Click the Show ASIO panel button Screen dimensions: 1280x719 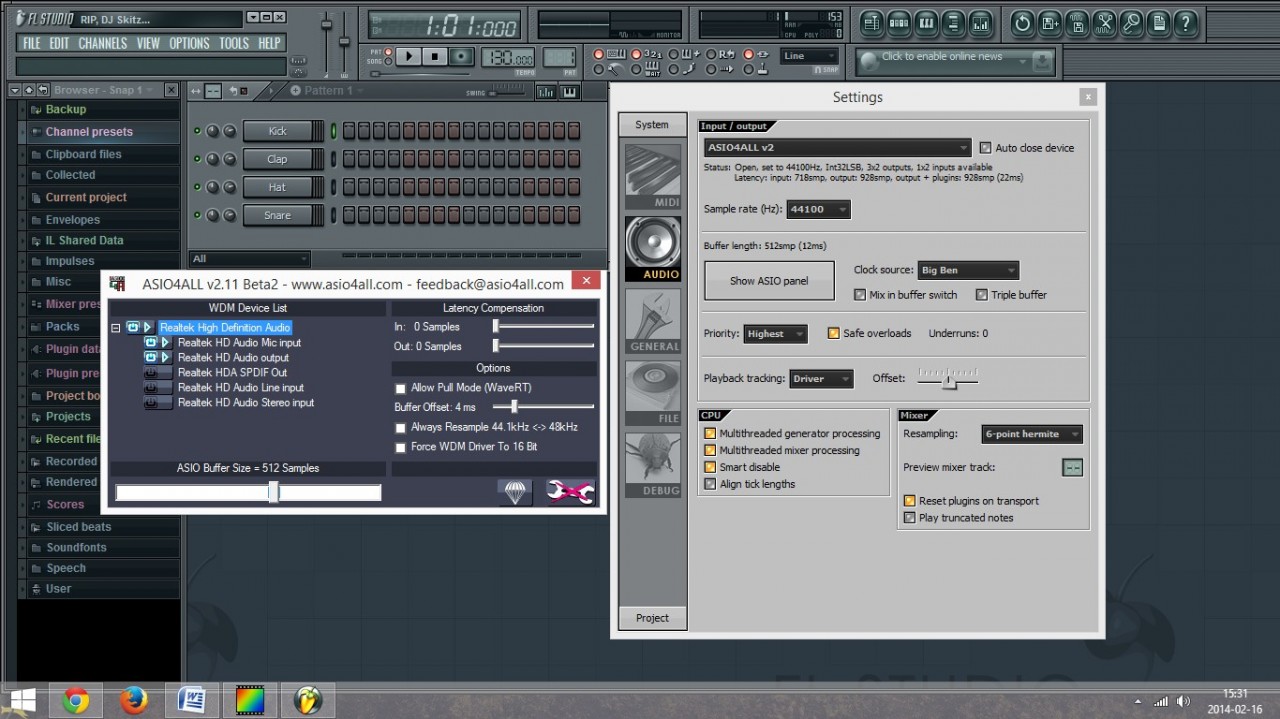tap(768, 281)
